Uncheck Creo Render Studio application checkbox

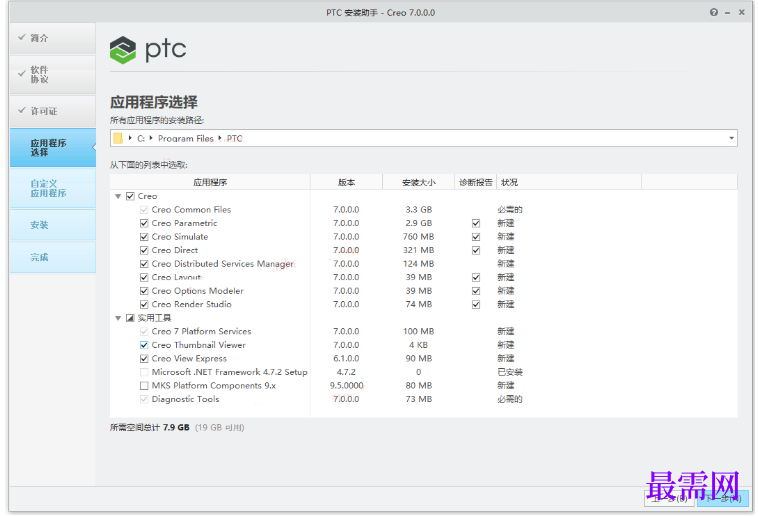(144, 305)
